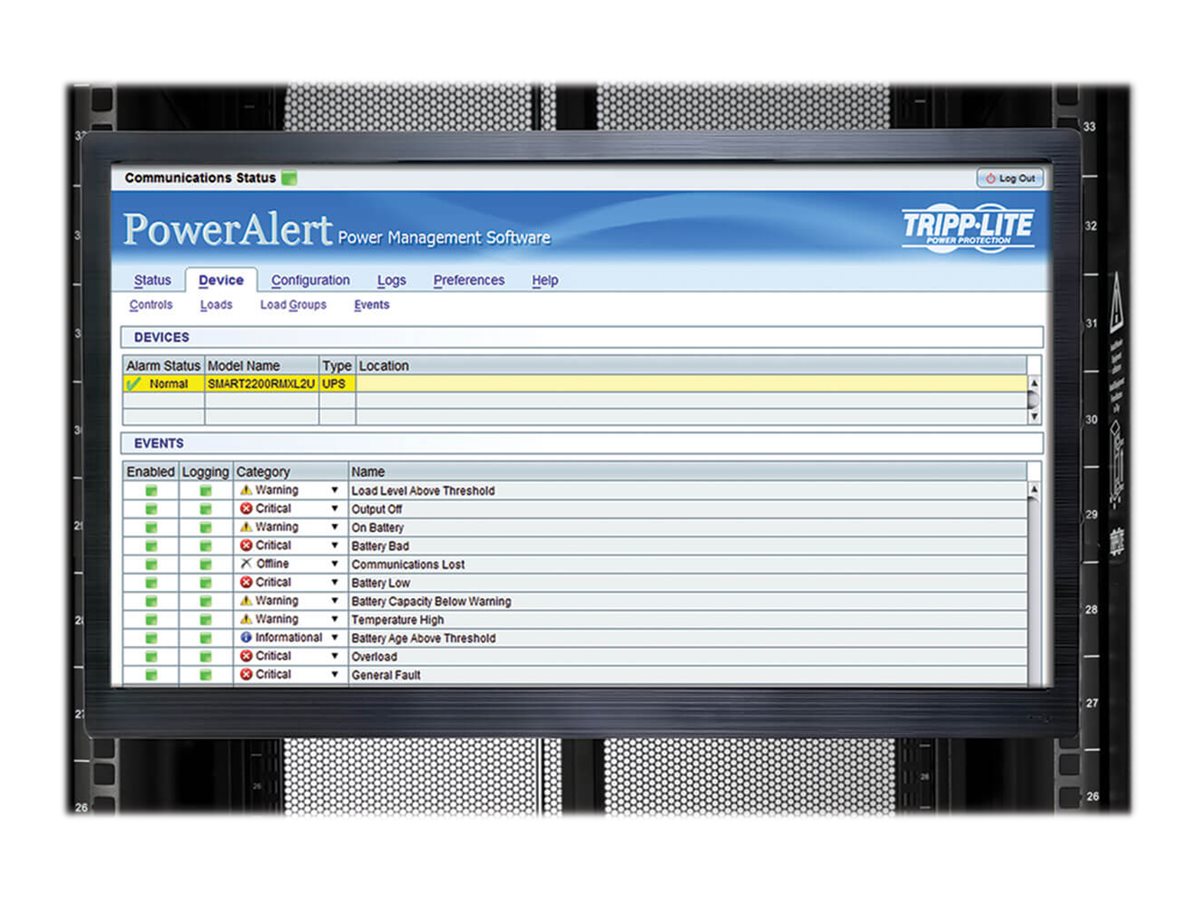Click the informational icon for Battery Age
The width and height of the screenshot is (1200, 900).
coord(246,638)
